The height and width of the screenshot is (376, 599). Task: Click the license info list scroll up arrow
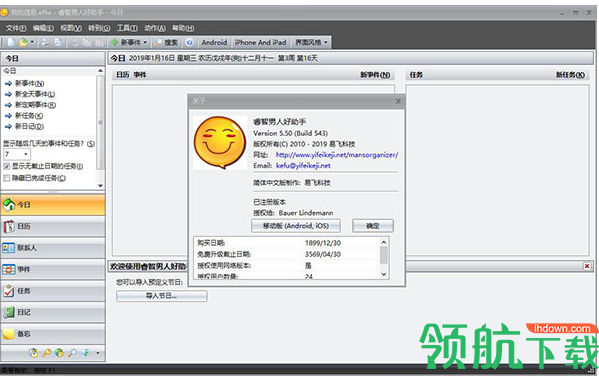(x=384, y=242)
